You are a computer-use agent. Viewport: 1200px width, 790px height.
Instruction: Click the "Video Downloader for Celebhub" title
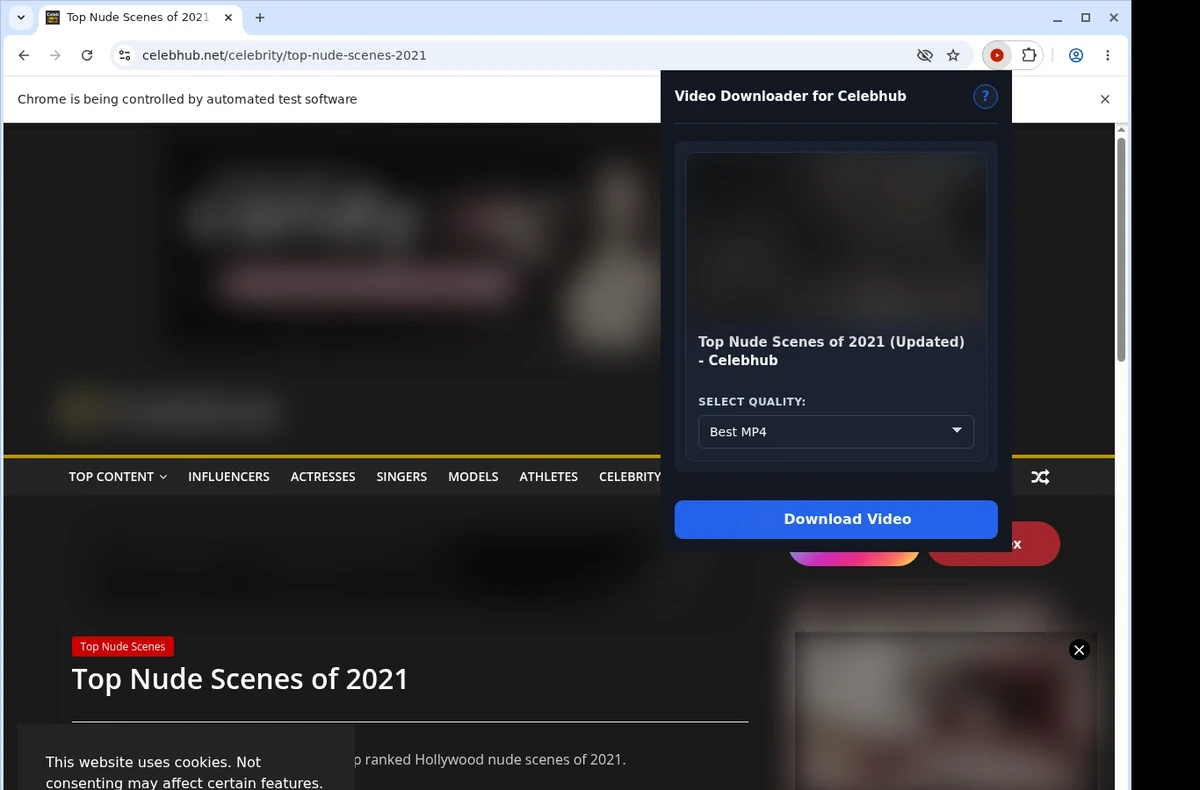[x=790, y=96]
